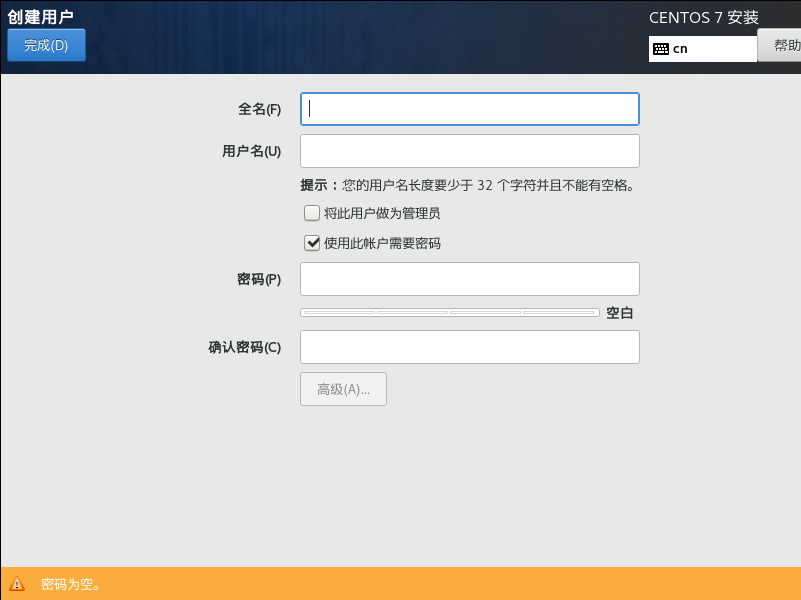The width and height of the screenshot is (801, 600).
Task: Select the cn keyboard layout indicator
Action: click(703, 49)
